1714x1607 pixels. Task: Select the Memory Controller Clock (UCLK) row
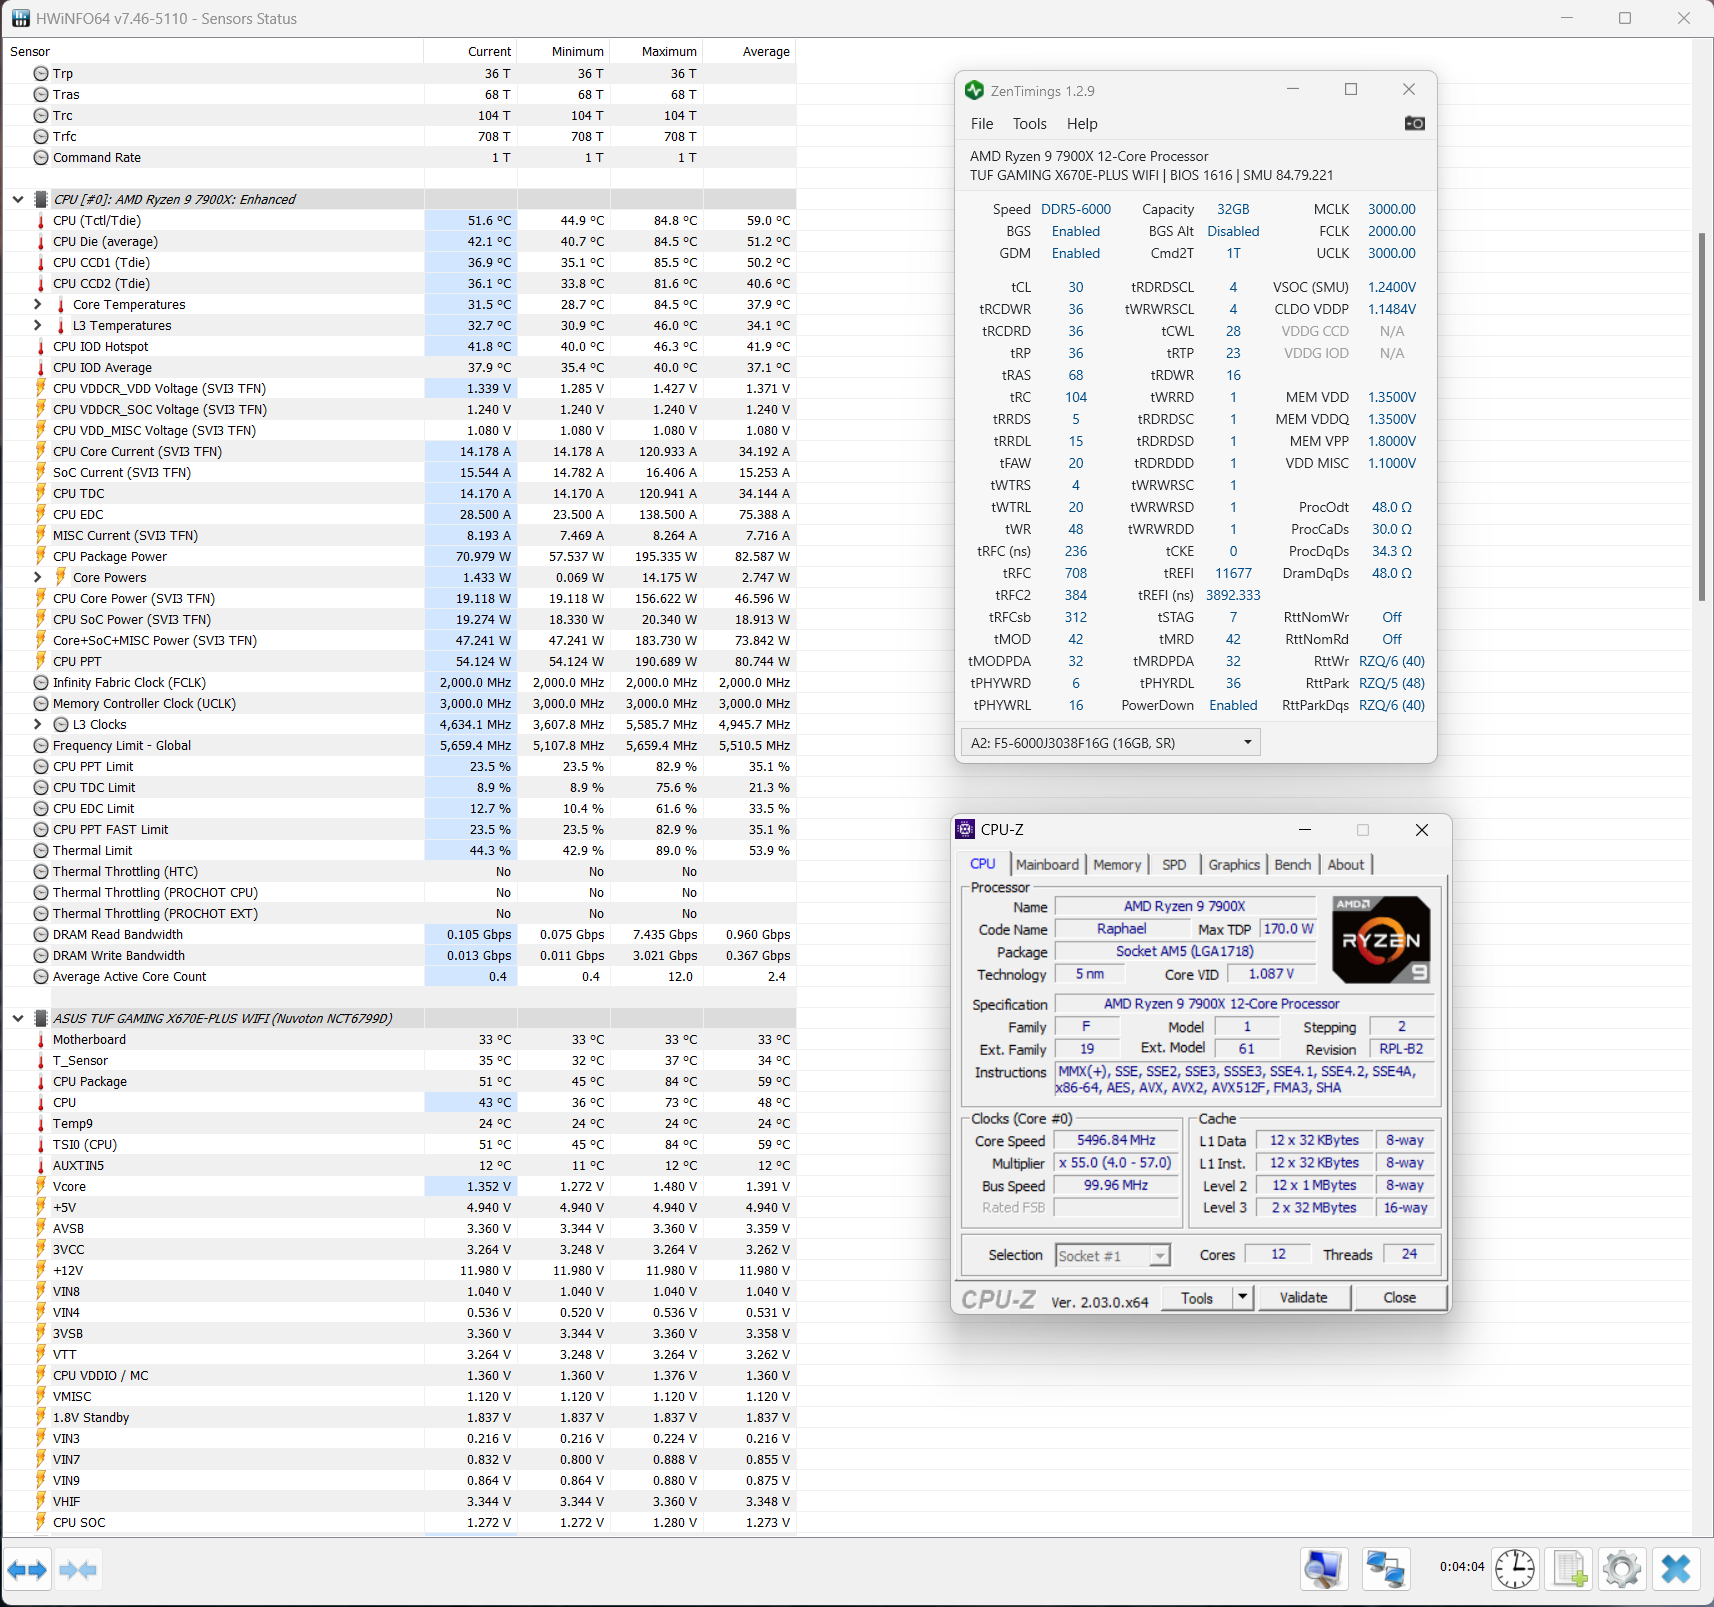(400, 704)
